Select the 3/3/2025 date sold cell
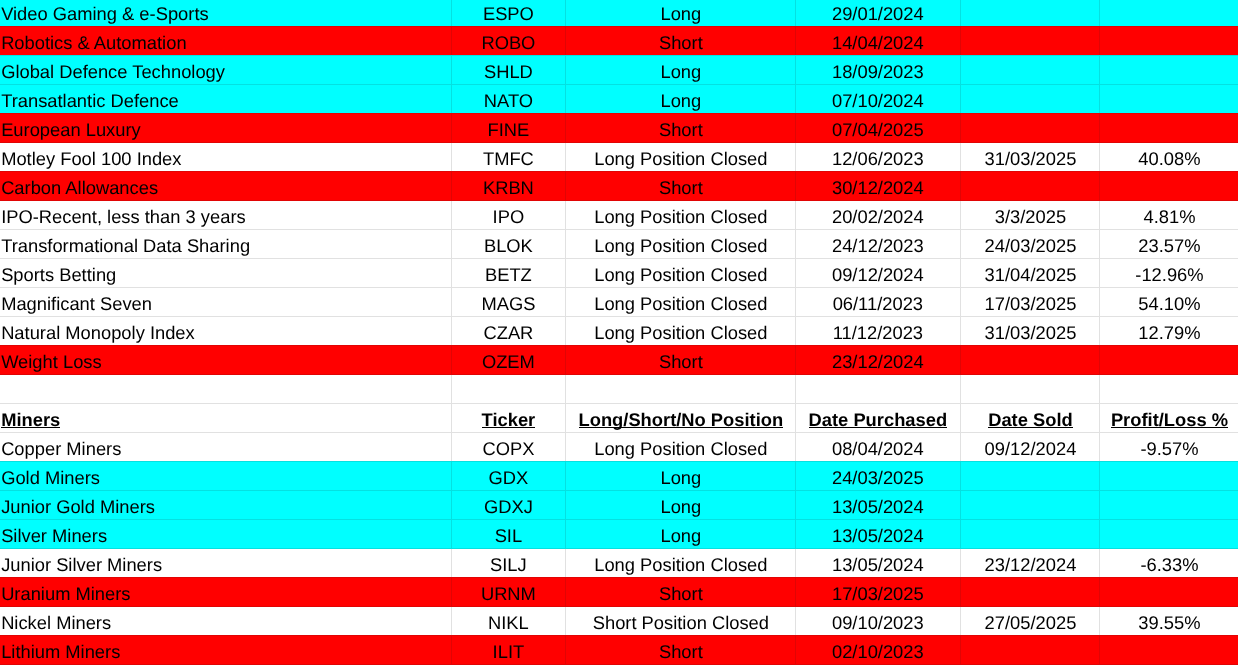Image resolution: width=1238 pixels, height=665 pixels. (x=1030, y=217)
